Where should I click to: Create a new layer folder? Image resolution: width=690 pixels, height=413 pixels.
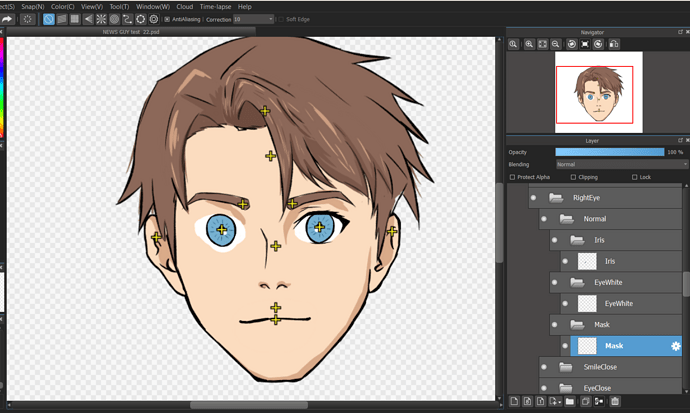coord(570,401)
